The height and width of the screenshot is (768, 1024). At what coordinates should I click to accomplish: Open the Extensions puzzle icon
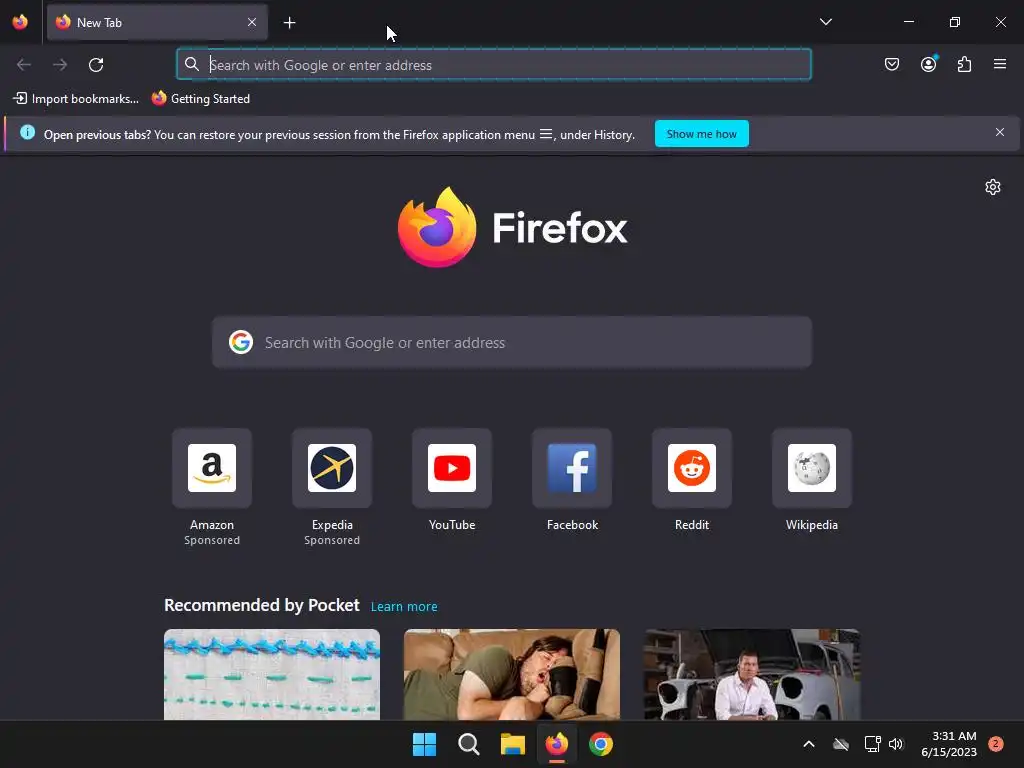pos(964,64)
